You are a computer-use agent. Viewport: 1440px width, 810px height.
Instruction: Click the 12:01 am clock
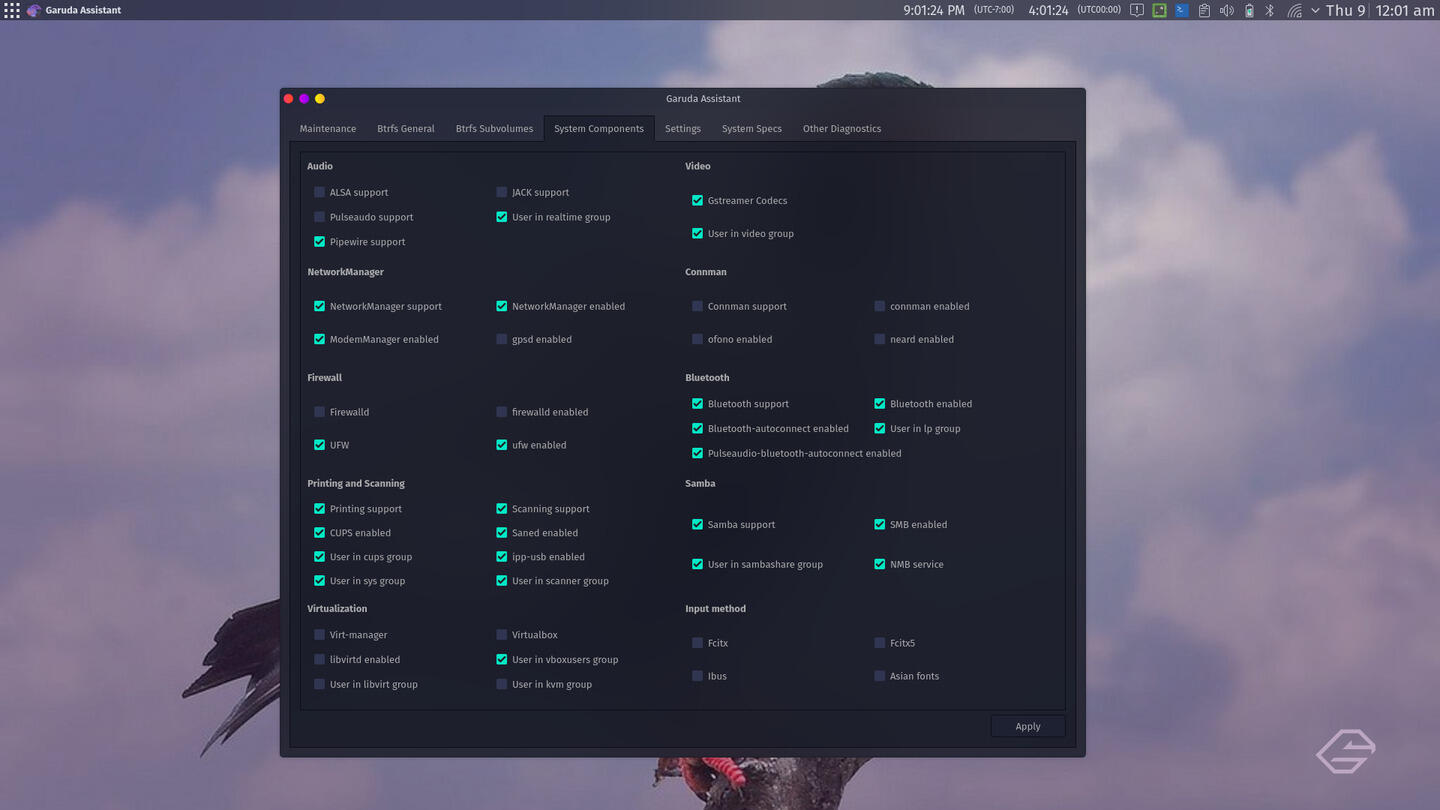click(1405, 10)
